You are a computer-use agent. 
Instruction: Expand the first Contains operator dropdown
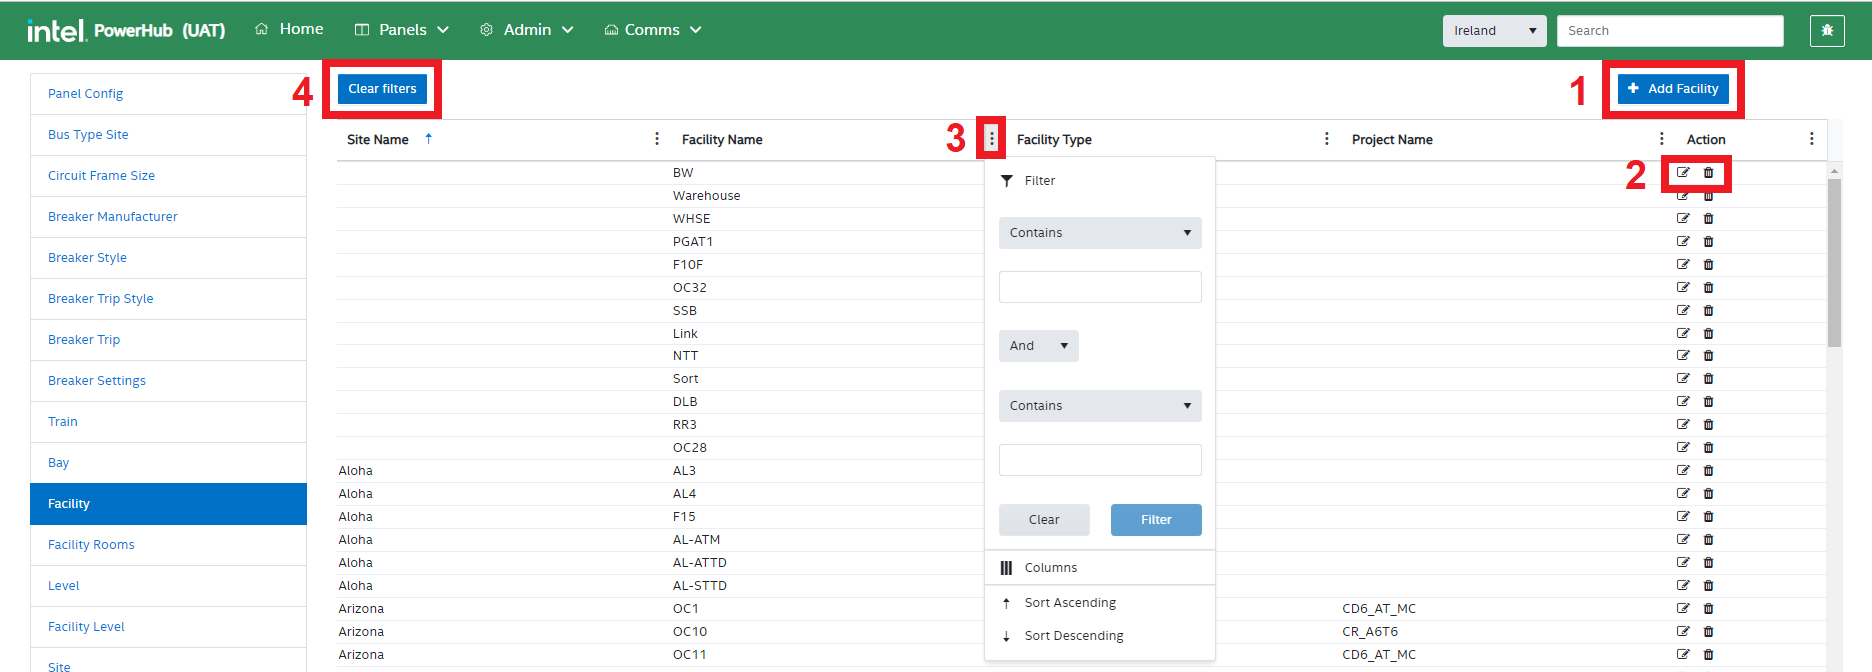[x=1100, y=233]
